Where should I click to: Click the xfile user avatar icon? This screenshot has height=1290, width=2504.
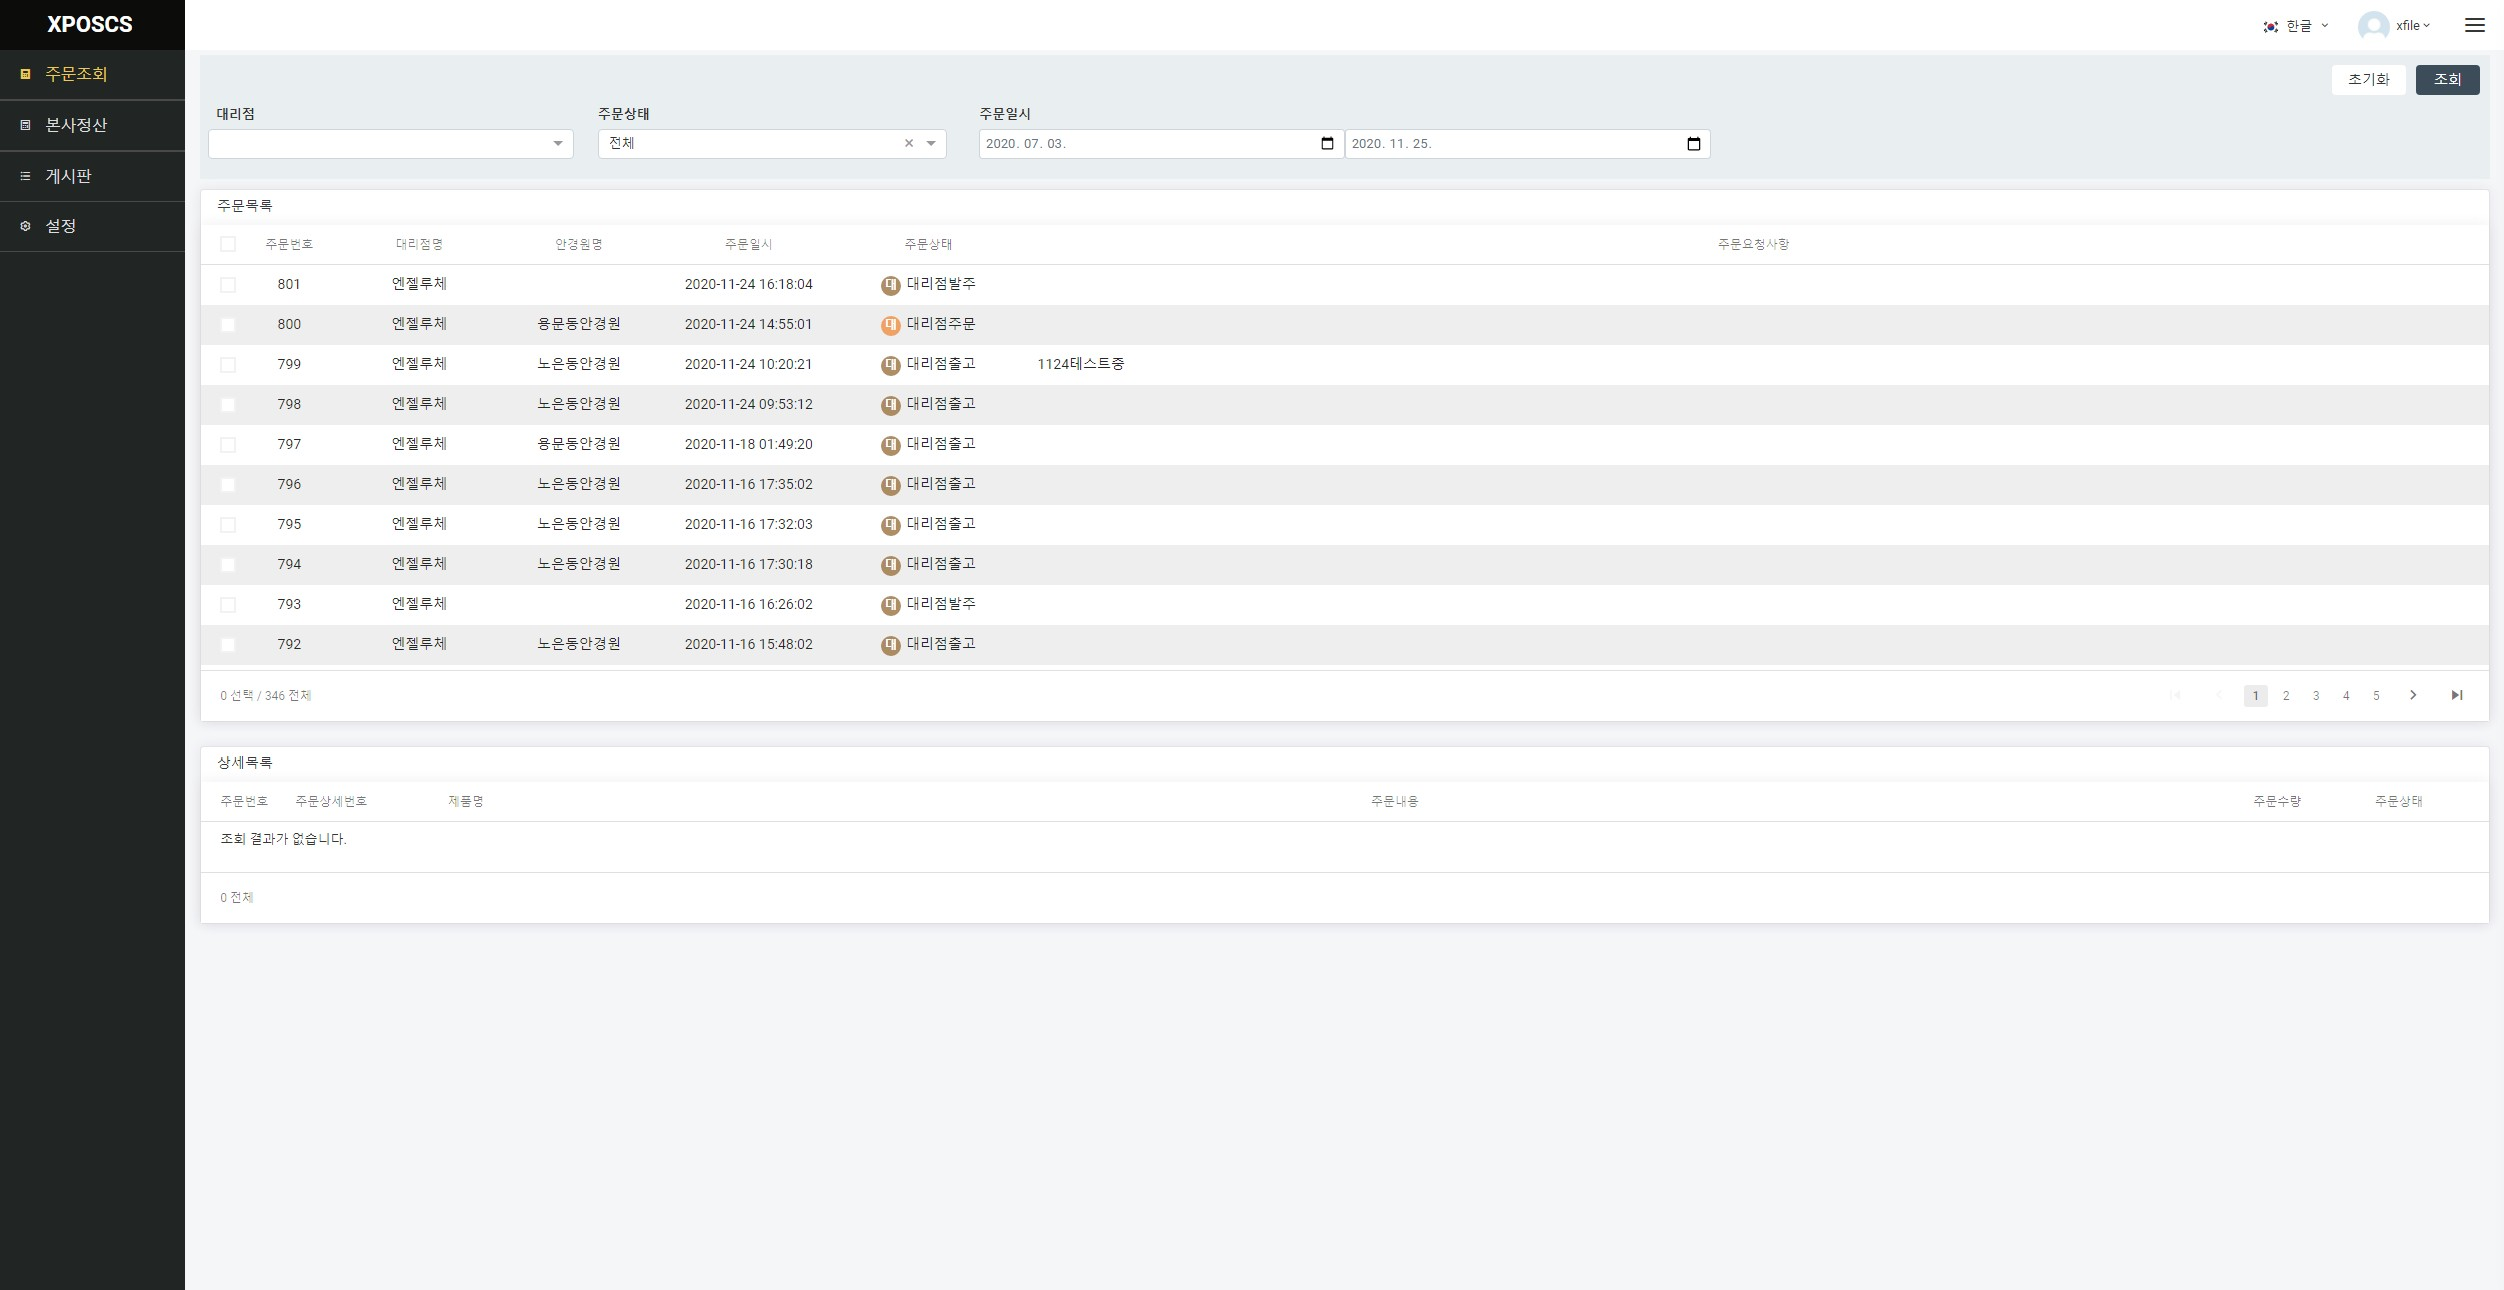(2373, 26)
